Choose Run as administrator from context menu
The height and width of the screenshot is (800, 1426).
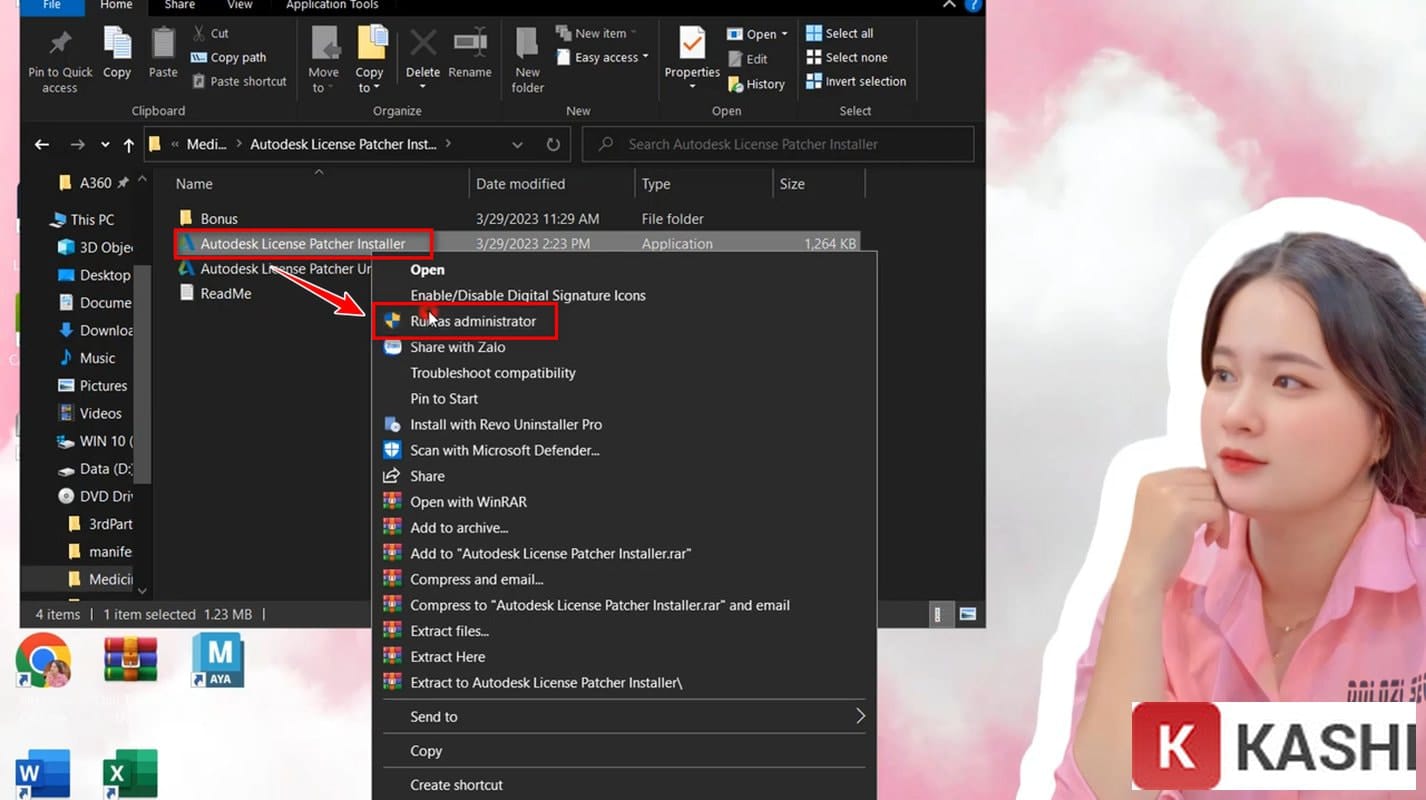472,321
